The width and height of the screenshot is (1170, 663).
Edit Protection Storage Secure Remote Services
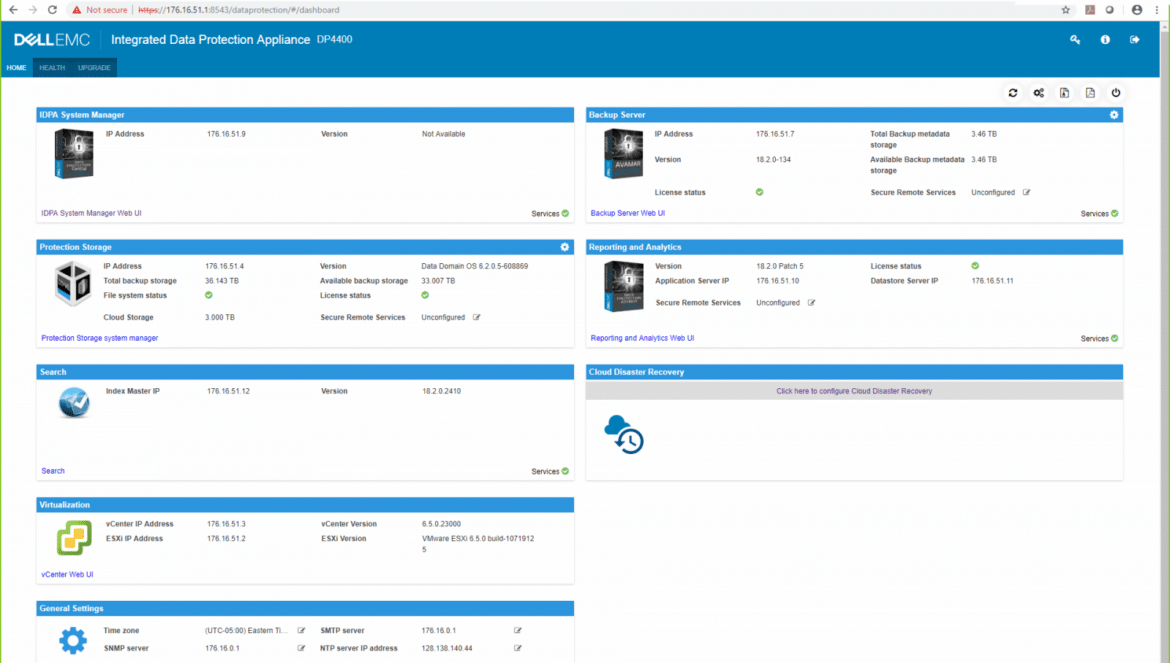[477, 317]
